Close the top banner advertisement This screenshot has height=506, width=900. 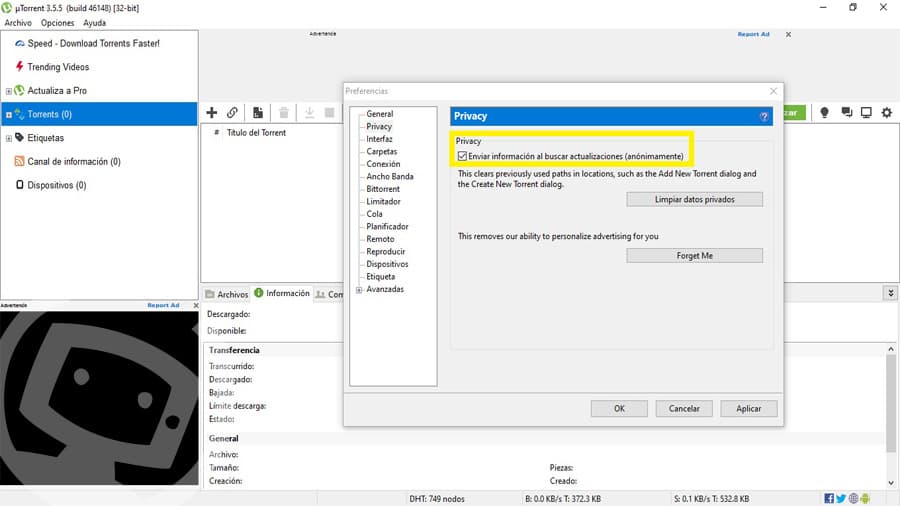(788, 34)
